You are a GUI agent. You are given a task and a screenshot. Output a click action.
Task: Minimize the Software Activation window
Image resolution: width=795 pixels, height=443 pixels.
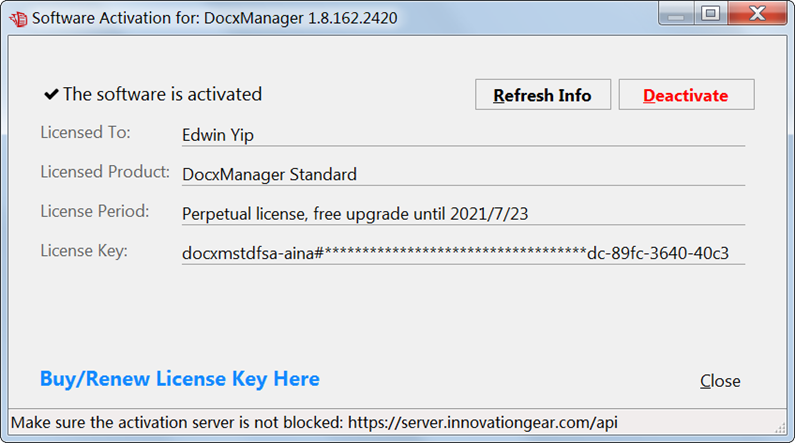pos(676,13)
